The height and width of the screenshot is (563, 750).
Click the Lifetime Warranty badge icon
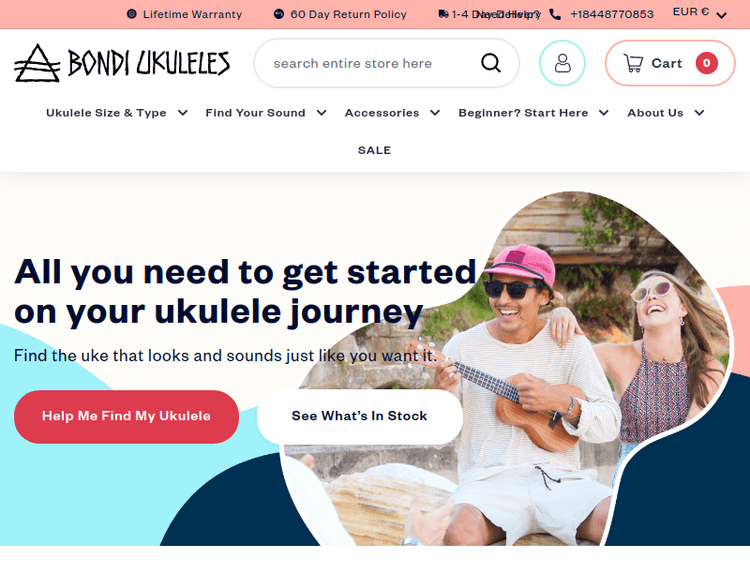[132, 14]
